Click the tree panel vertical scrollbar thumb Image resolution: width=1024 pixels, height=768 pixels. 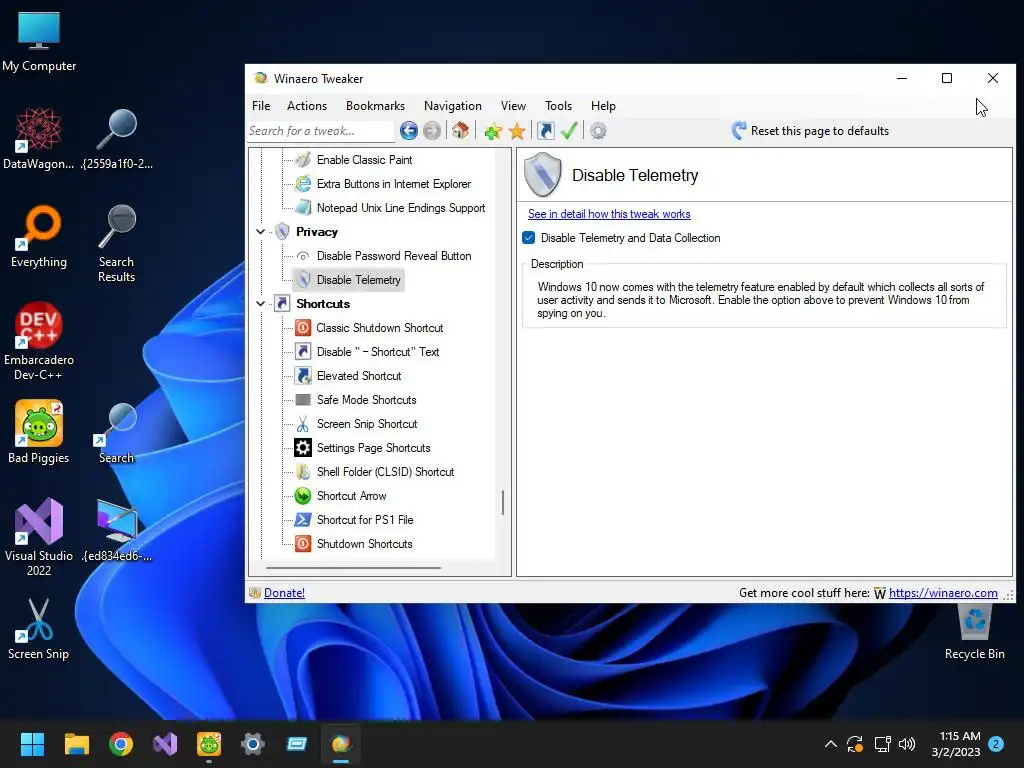(x=503, y=503)
